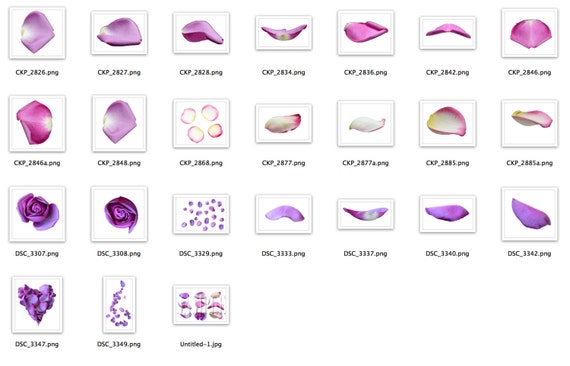
Task: Select the DSC_3347.png heart-shaped petals thumbnail
Action: point(37,305)
